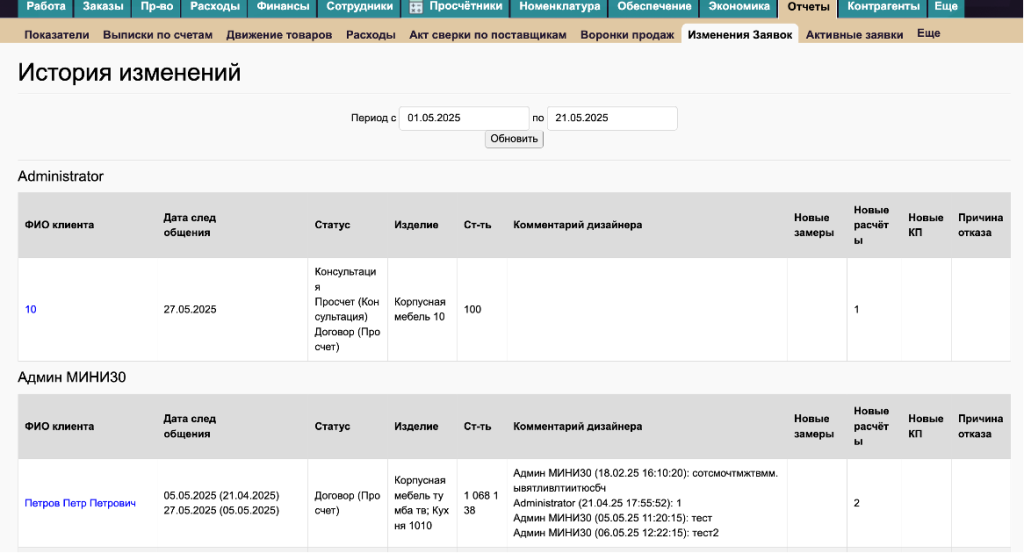Screen dimensions: 1024x553
Task: Click the calculator icon in the Просчётчики tab
Action: pyautogui.click(x=417, y=7)
